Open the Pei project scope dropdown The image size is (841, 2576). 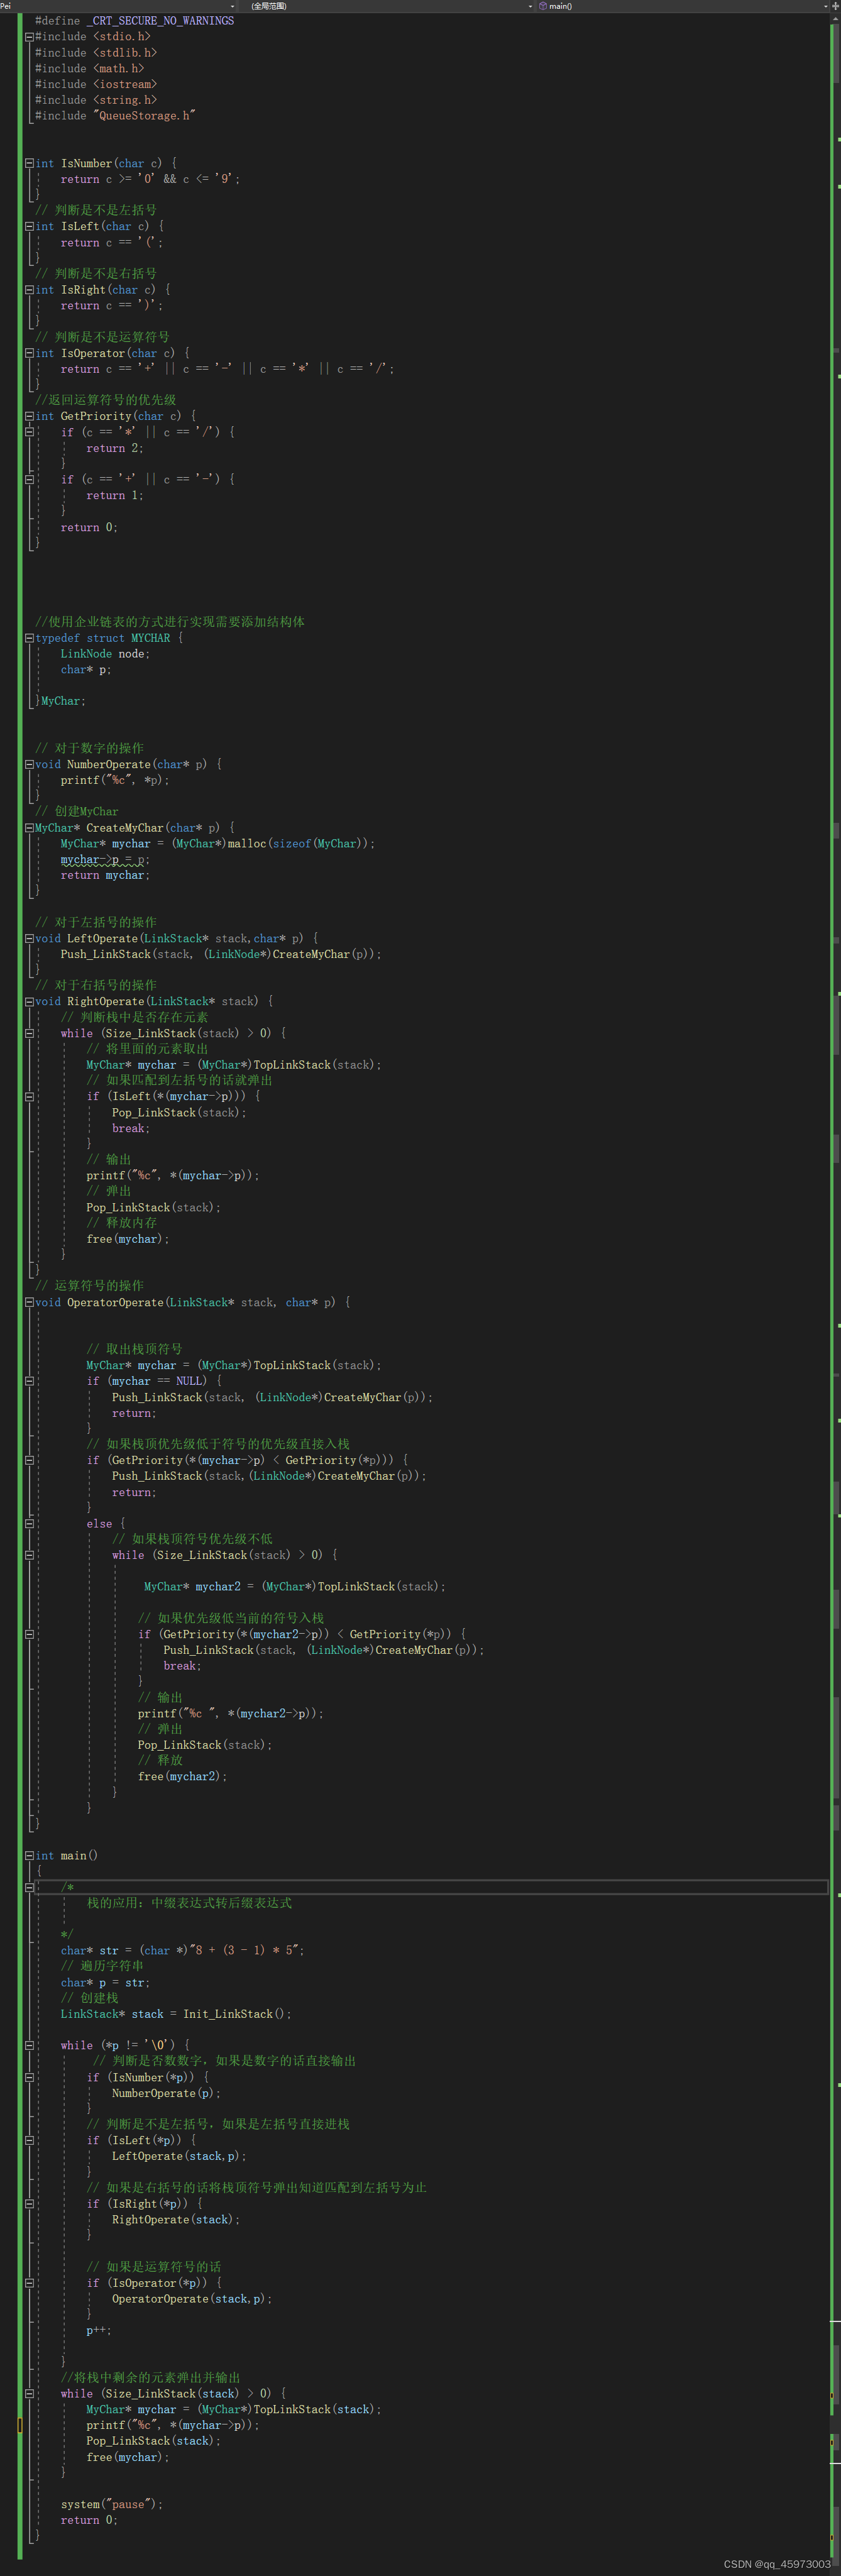click(118, 6)
